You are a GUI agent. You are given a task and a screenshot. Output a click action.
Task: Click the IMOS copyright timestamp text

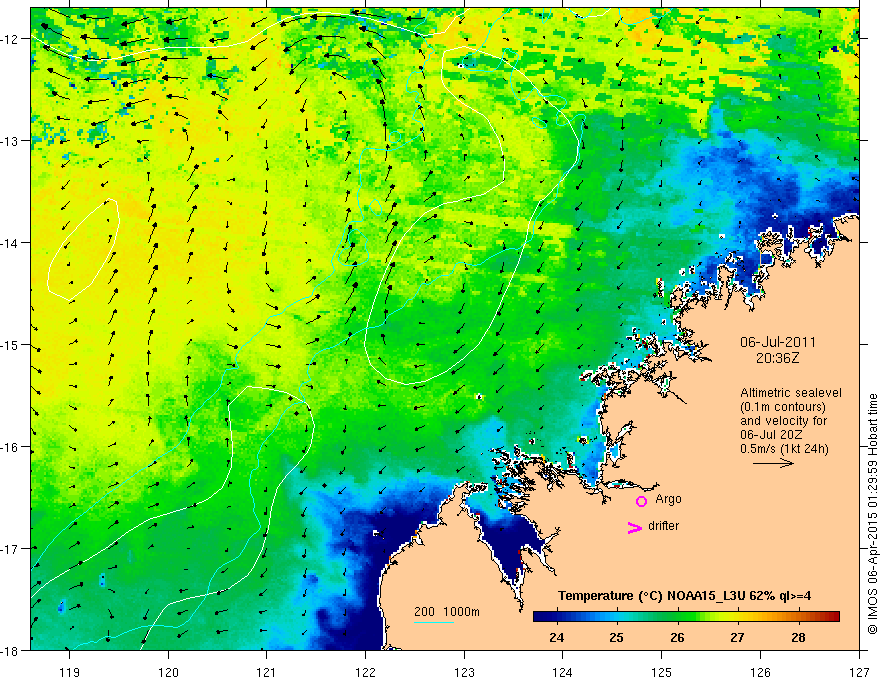point(872,513)
